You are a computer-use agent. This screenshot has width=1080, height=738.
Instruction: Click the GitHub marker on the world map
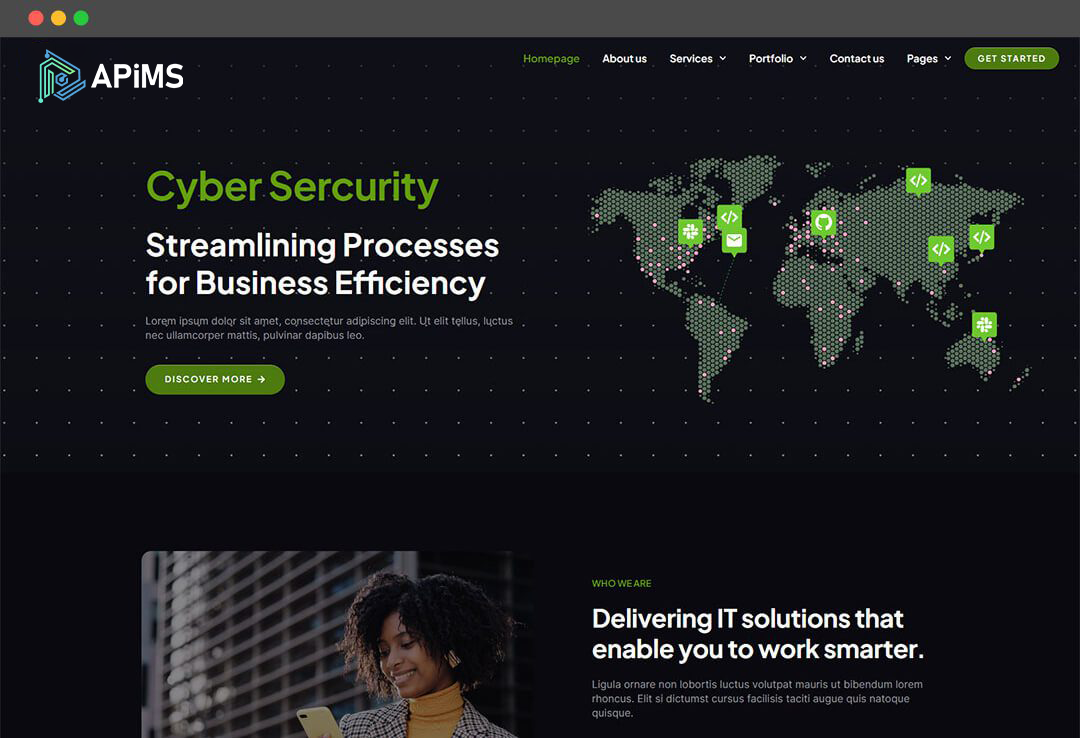click(x=822, y=223)
